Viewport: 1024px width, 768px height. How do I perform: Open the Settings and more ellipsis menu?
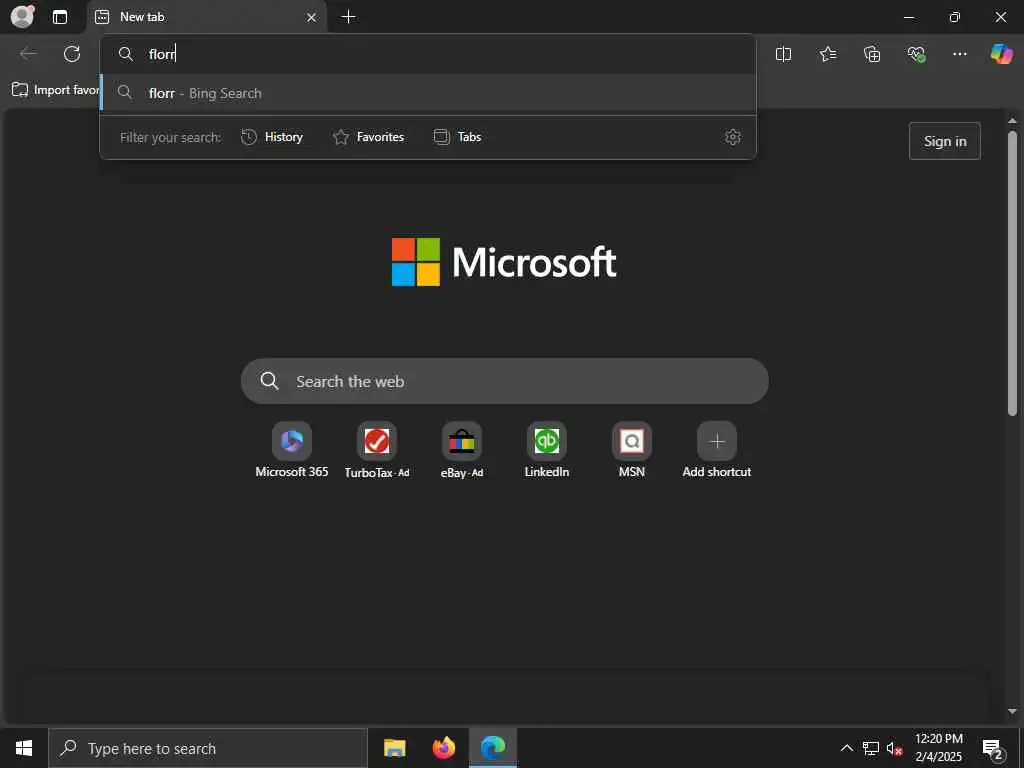[959, 54]
